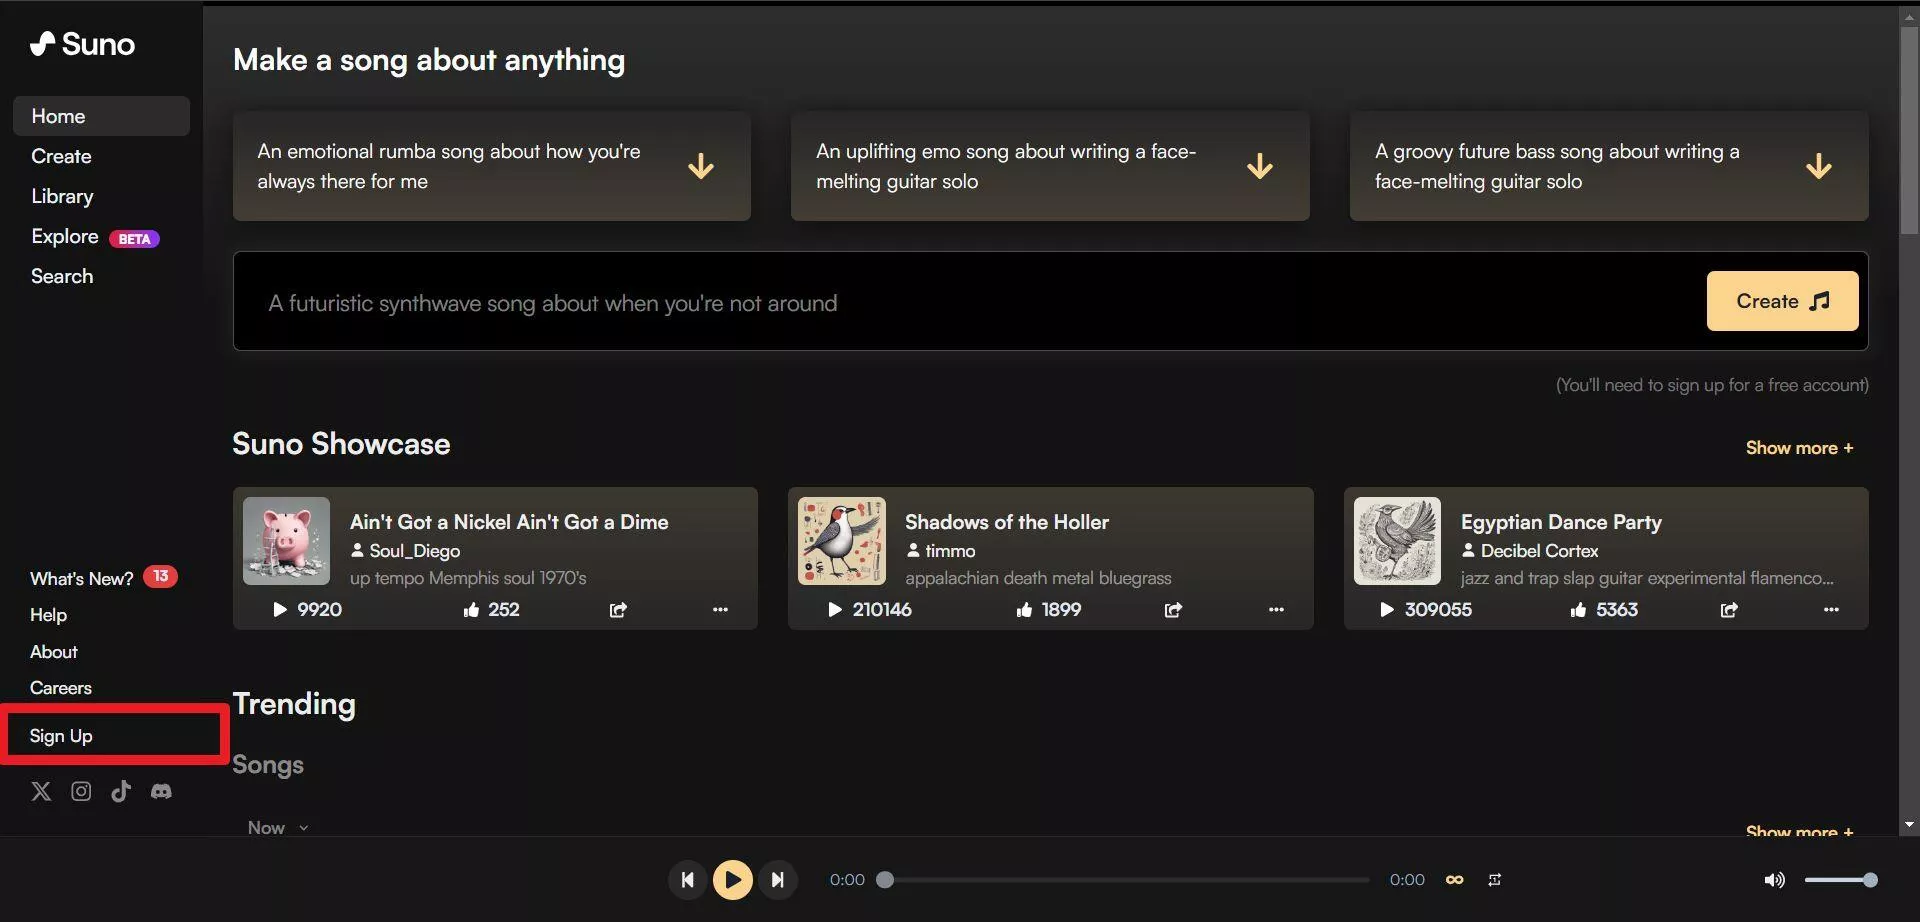
Task: Use the emotional rumba song prompt arrow
Action: (701, 166)
